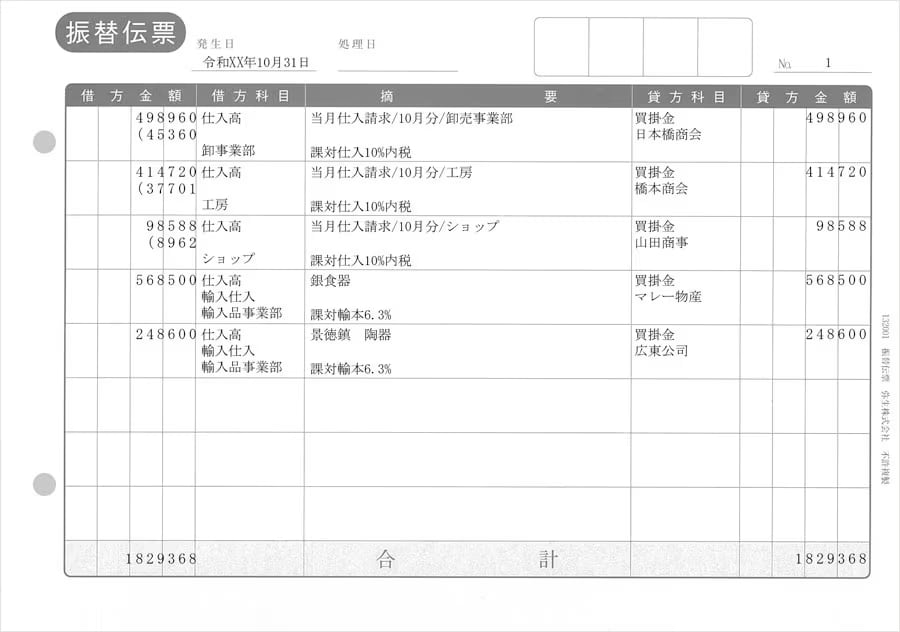Select supplier 橋本商会
This screenshot has height=632, width=900.
click(x=661, y=188)
